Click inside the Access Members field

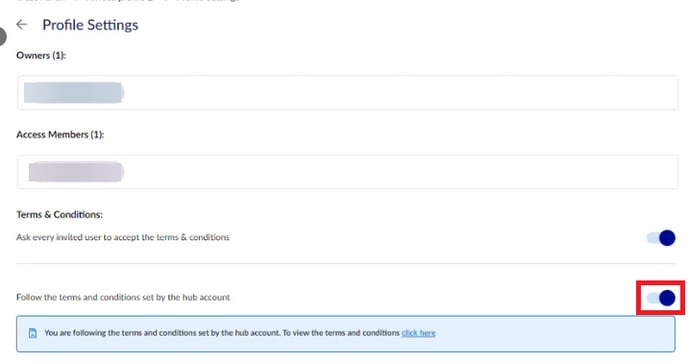pyautogui.click(x=348, y=171)
